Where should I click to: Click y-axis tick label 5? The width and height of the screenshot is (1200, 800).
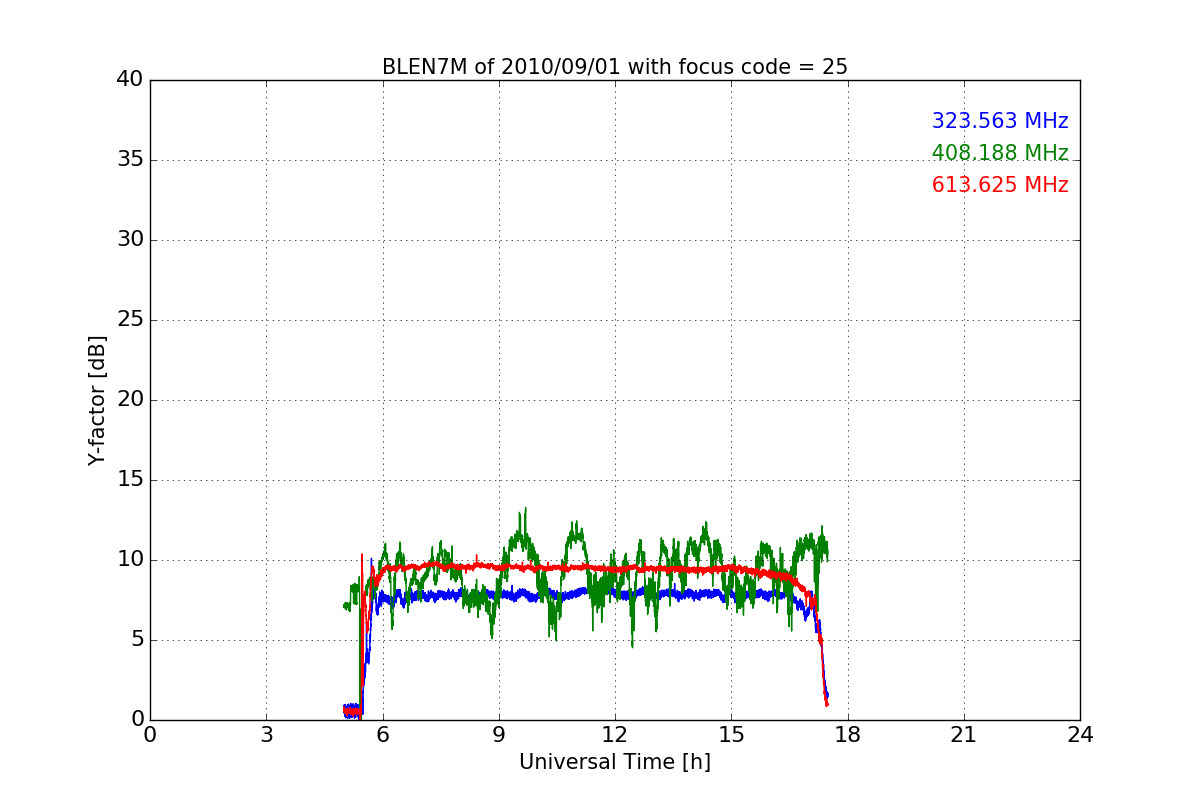click(136, 640)
